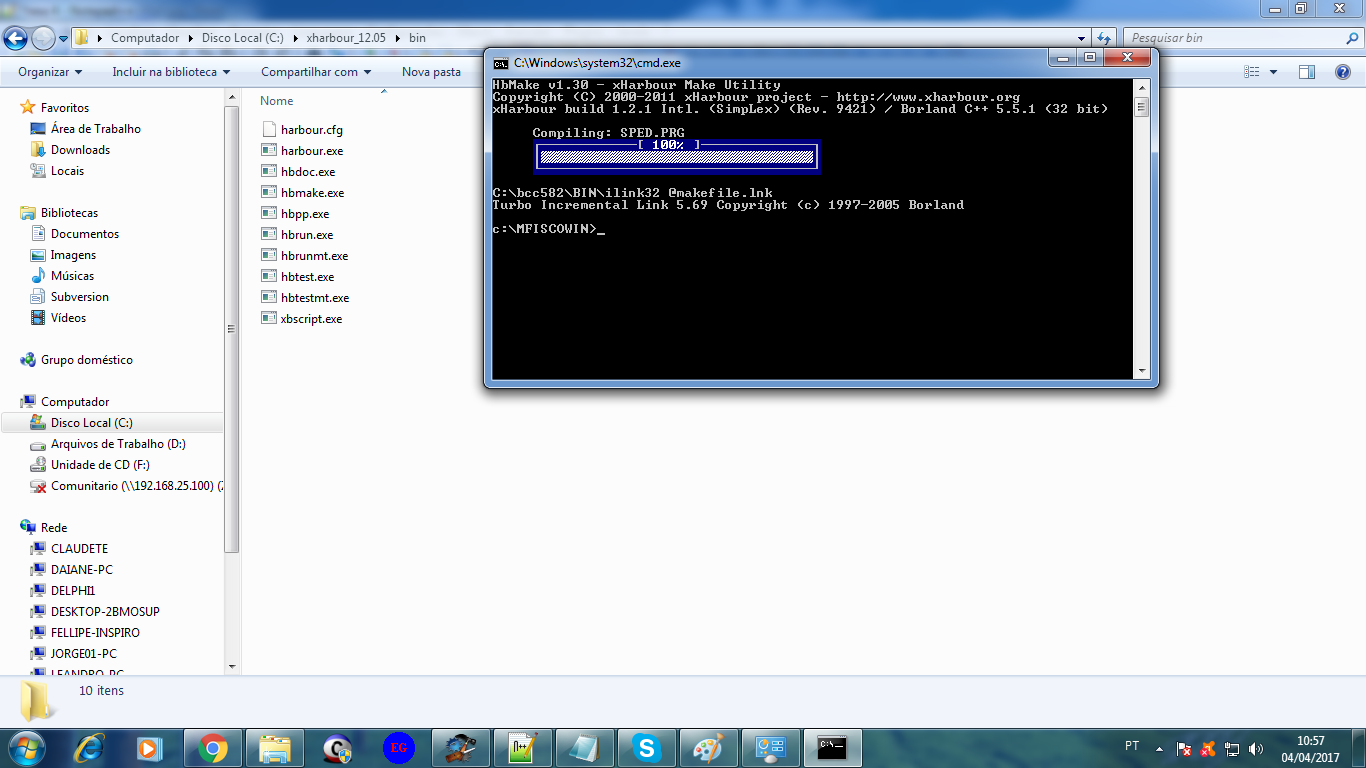Toggle the Explorer preview pane button
The height and width of the screenshot is (768, 1366).
click(x=1307, y=72)
